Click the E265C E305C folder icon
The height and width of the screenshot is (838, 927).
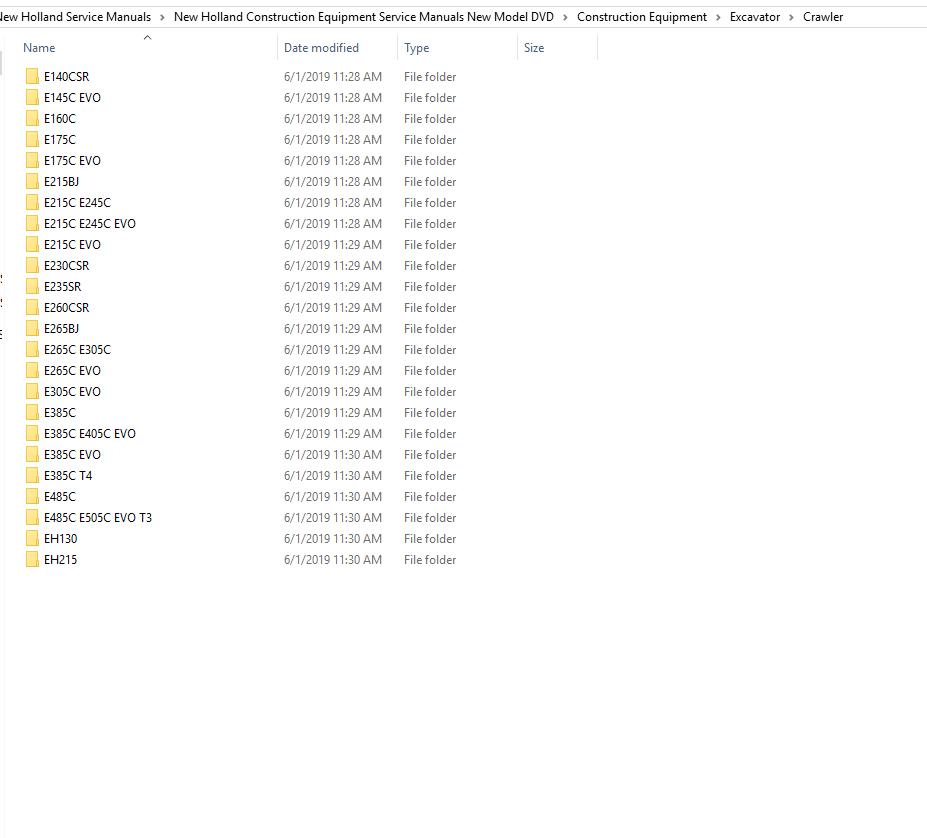tap(33, 350)
